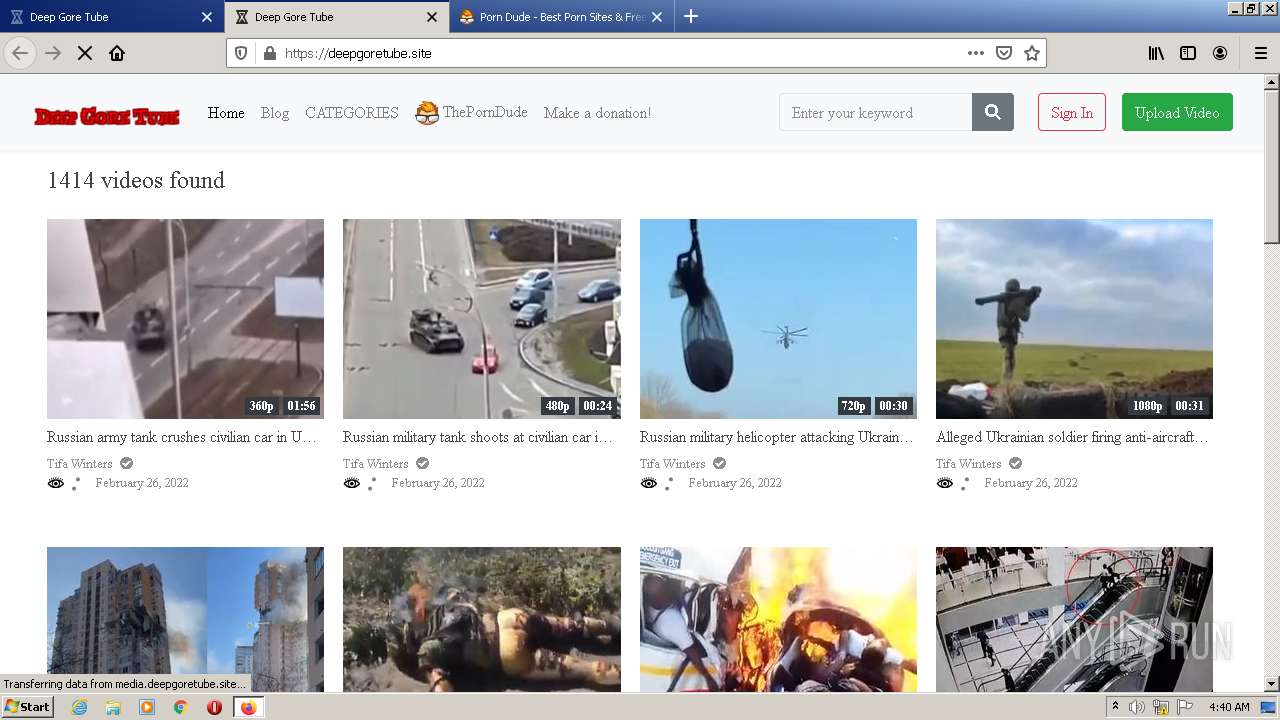Click the forward navigation arrow
The width and height of the screenshot is (1280, 720).
[53, 53]
